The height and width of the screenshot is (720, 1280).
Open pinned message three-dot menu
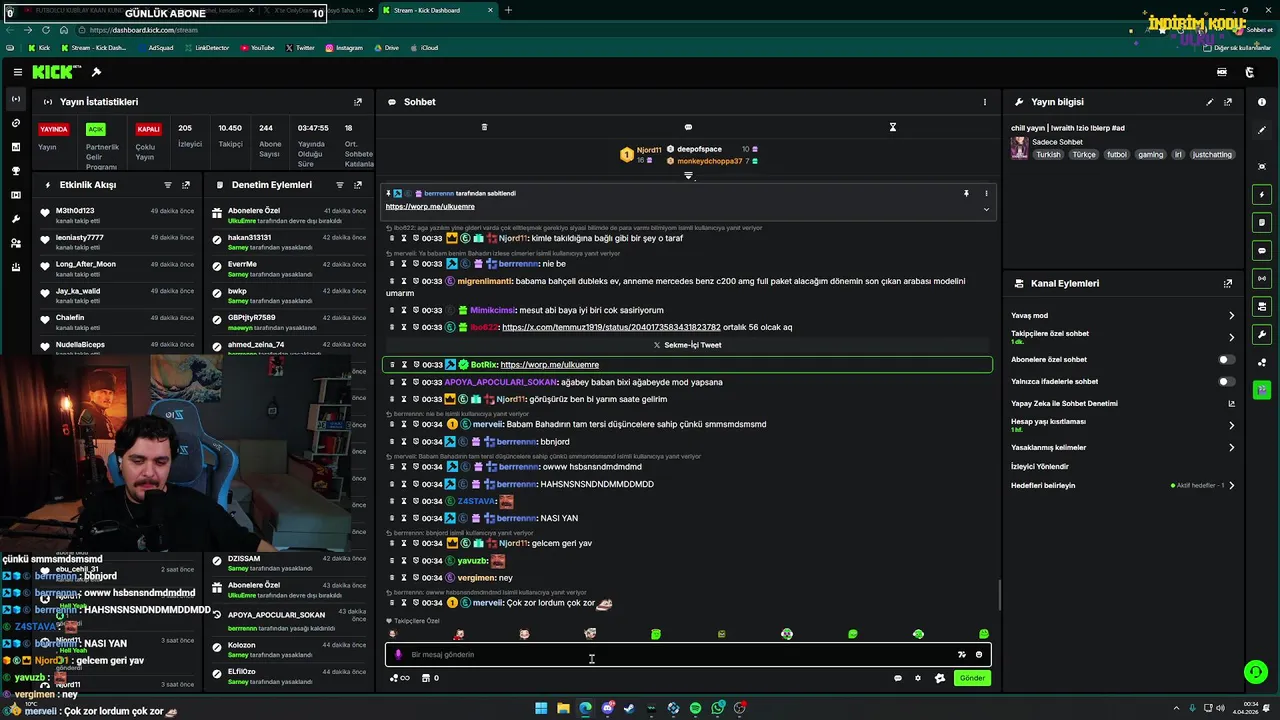[x=986, y=193]
